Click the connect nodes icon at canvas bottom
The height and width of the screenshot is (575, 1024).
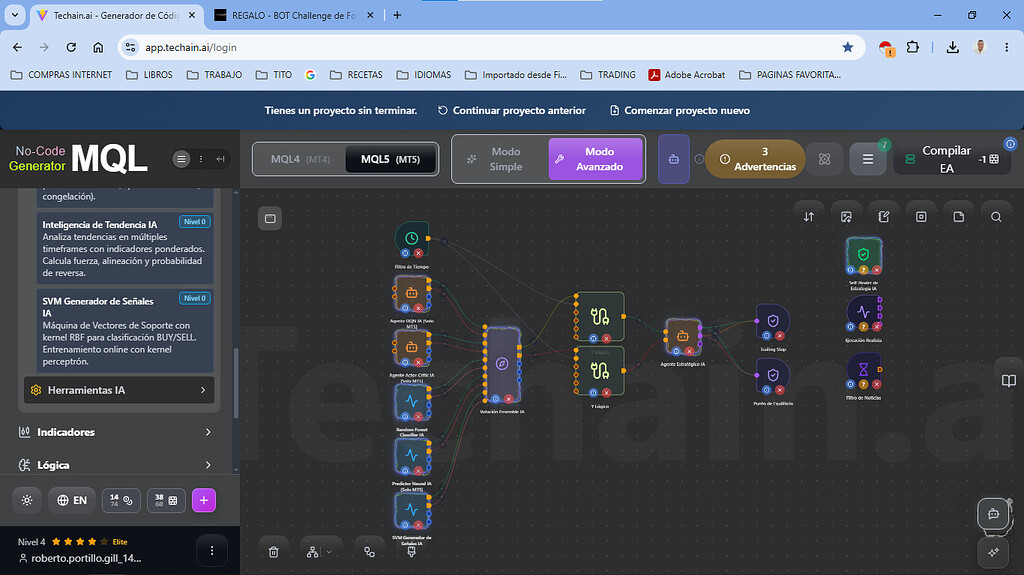point(370,552)
